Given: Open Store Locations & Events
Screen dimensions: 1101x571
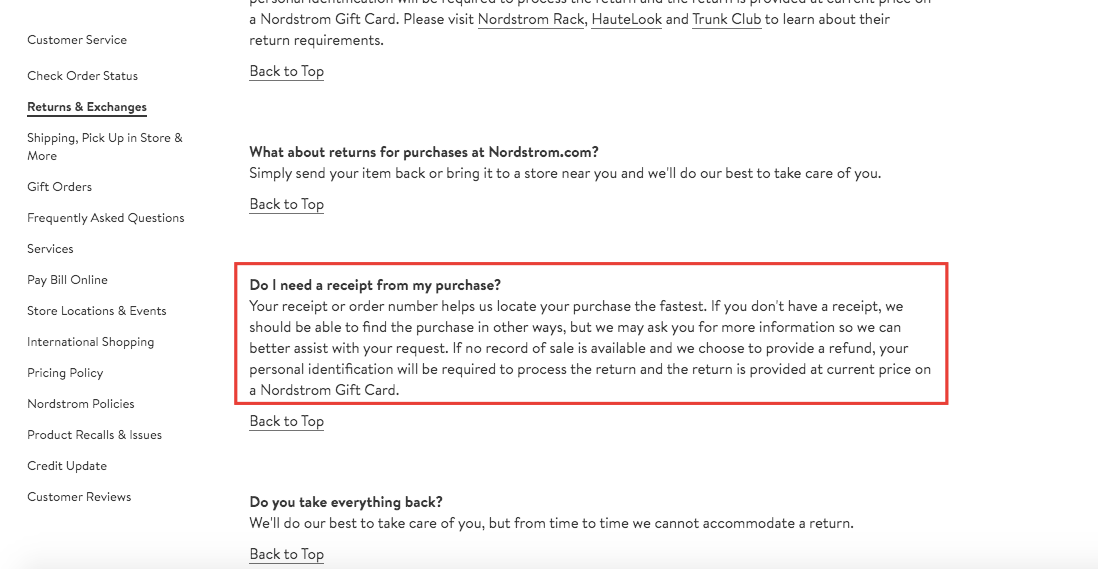Looking at the screenshot, I should pos(96,311).
